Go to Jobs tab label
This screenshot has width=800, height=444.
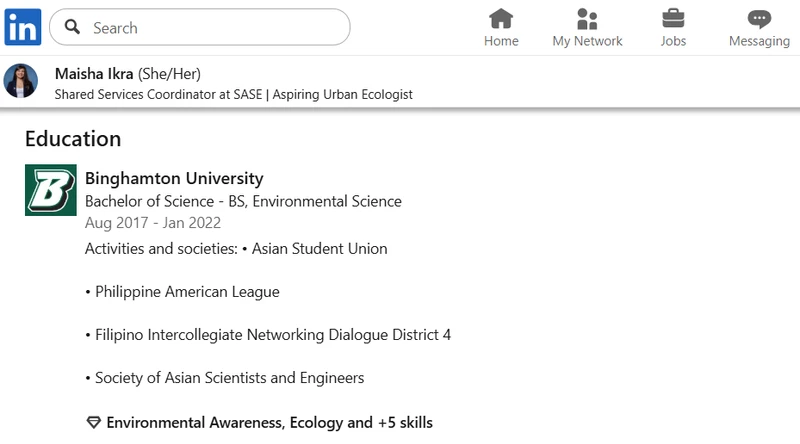[673, 41]
